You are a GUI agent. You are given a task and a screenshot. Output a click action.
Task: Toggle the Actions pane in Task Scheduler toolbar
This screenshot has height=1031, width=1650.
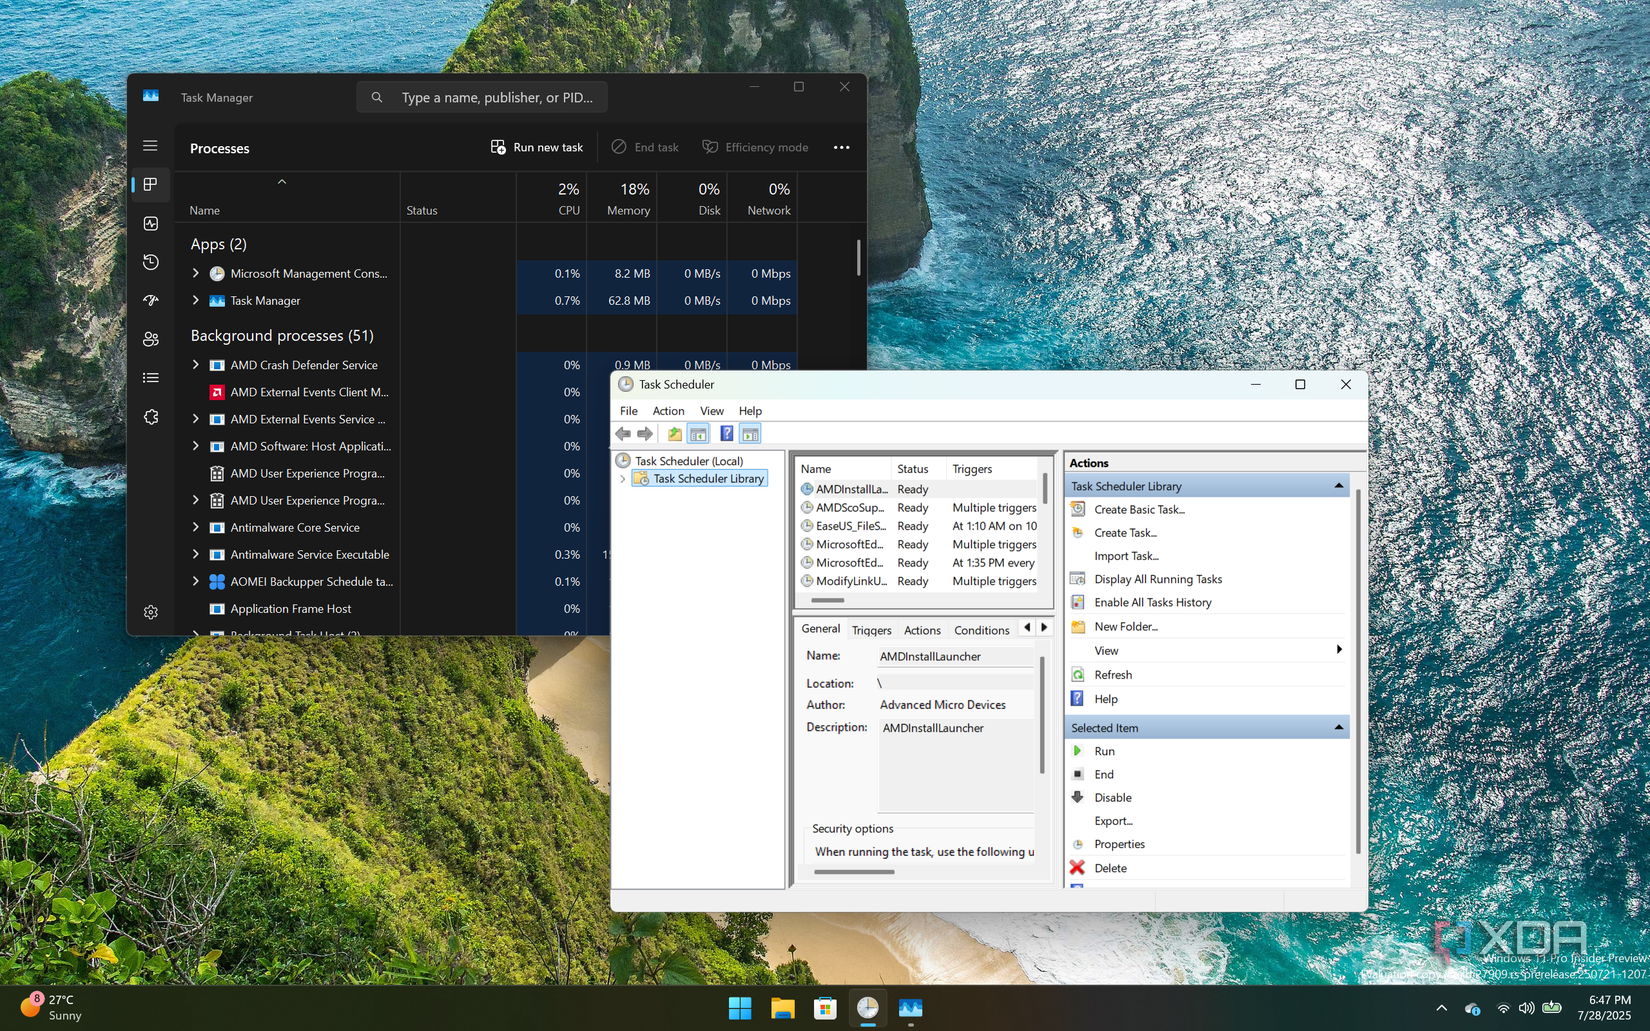pyautogui.click(x=750, y=433)
